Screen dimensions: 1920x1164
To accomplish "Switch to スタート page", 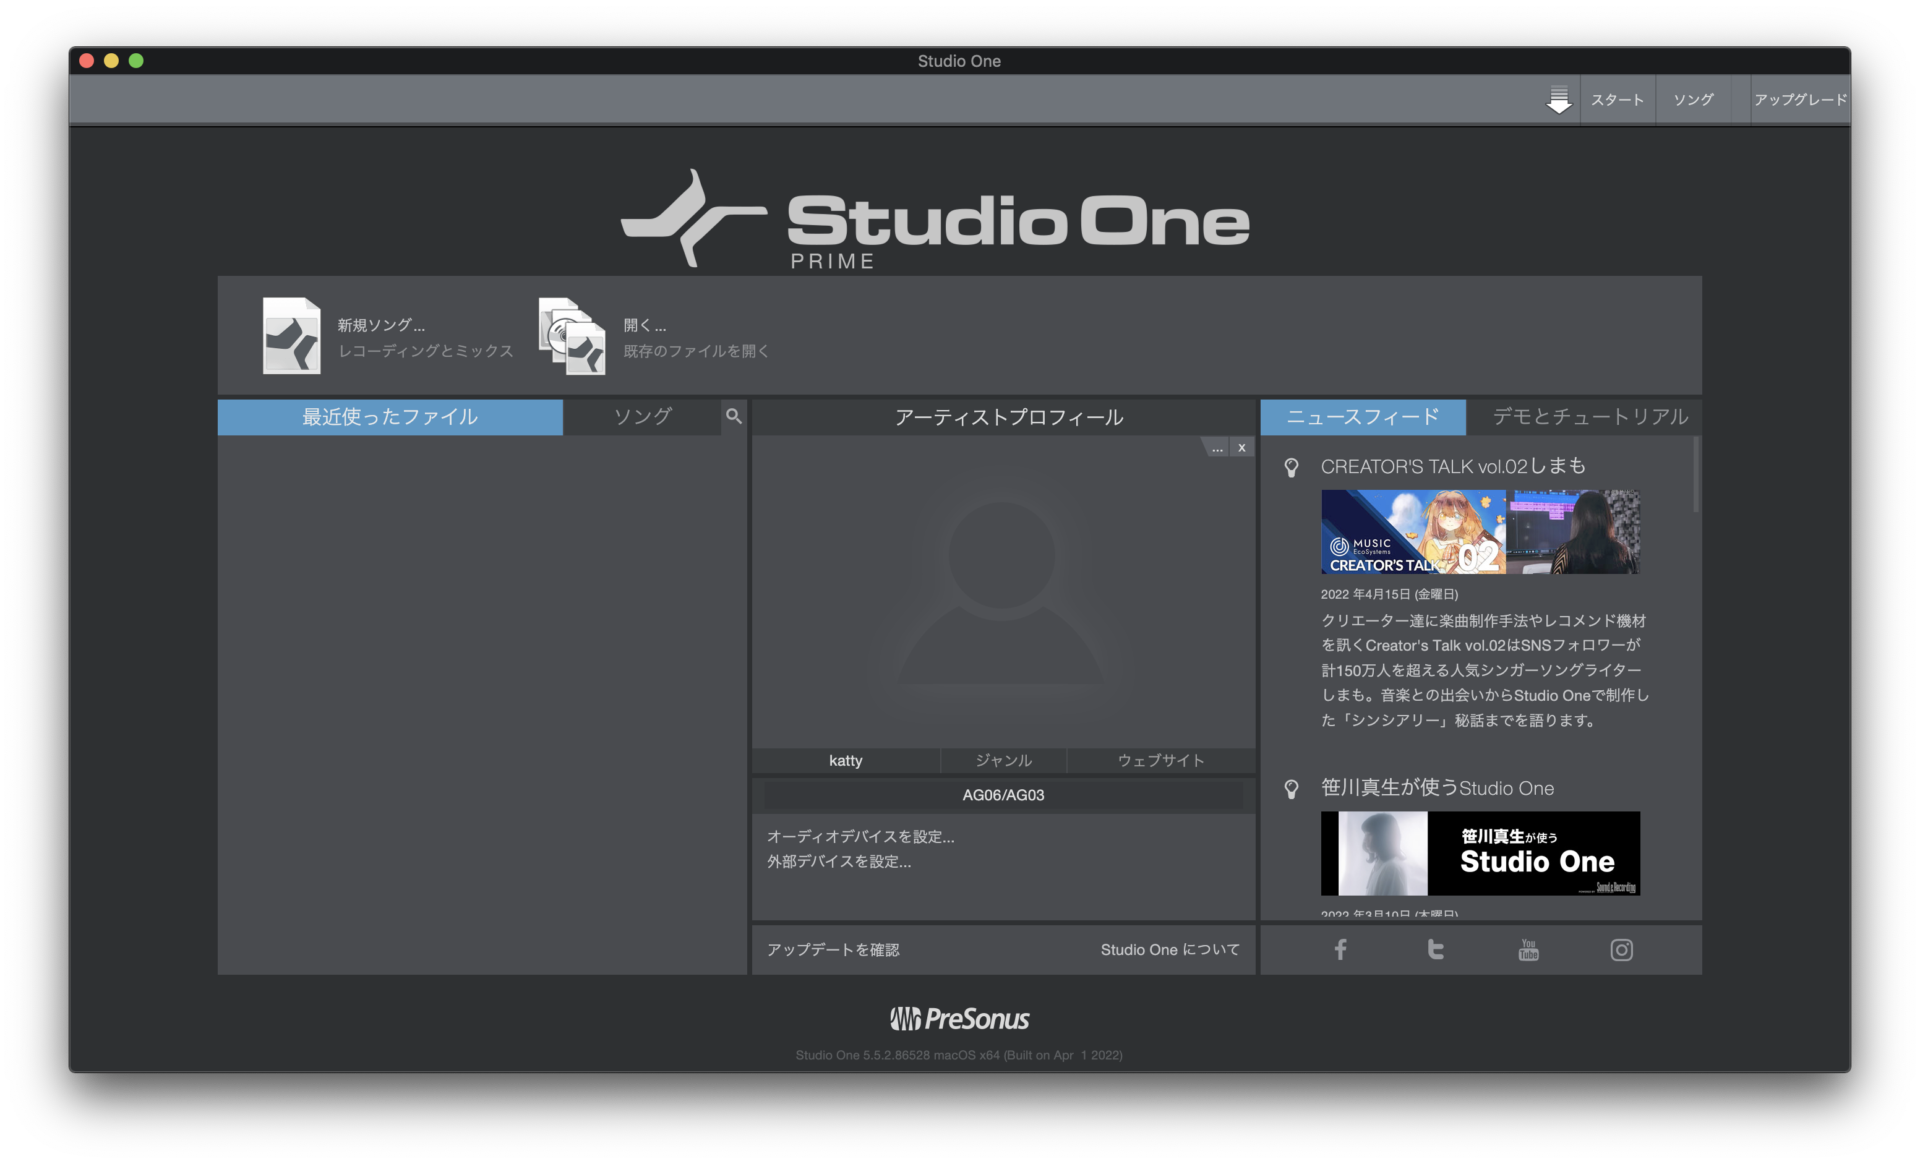I will [1617, 100].
